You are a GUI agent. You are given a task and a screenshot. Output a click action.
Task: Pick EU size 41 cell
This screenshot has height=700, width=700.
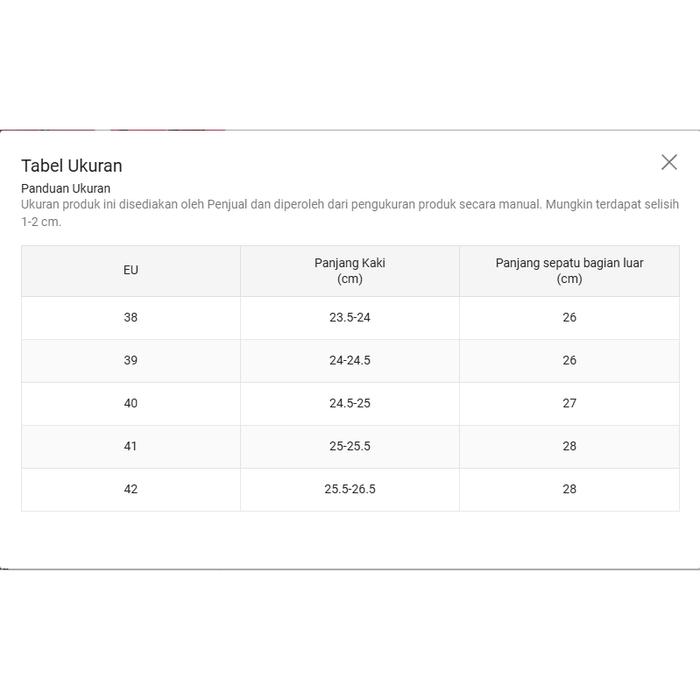[131, 446]
